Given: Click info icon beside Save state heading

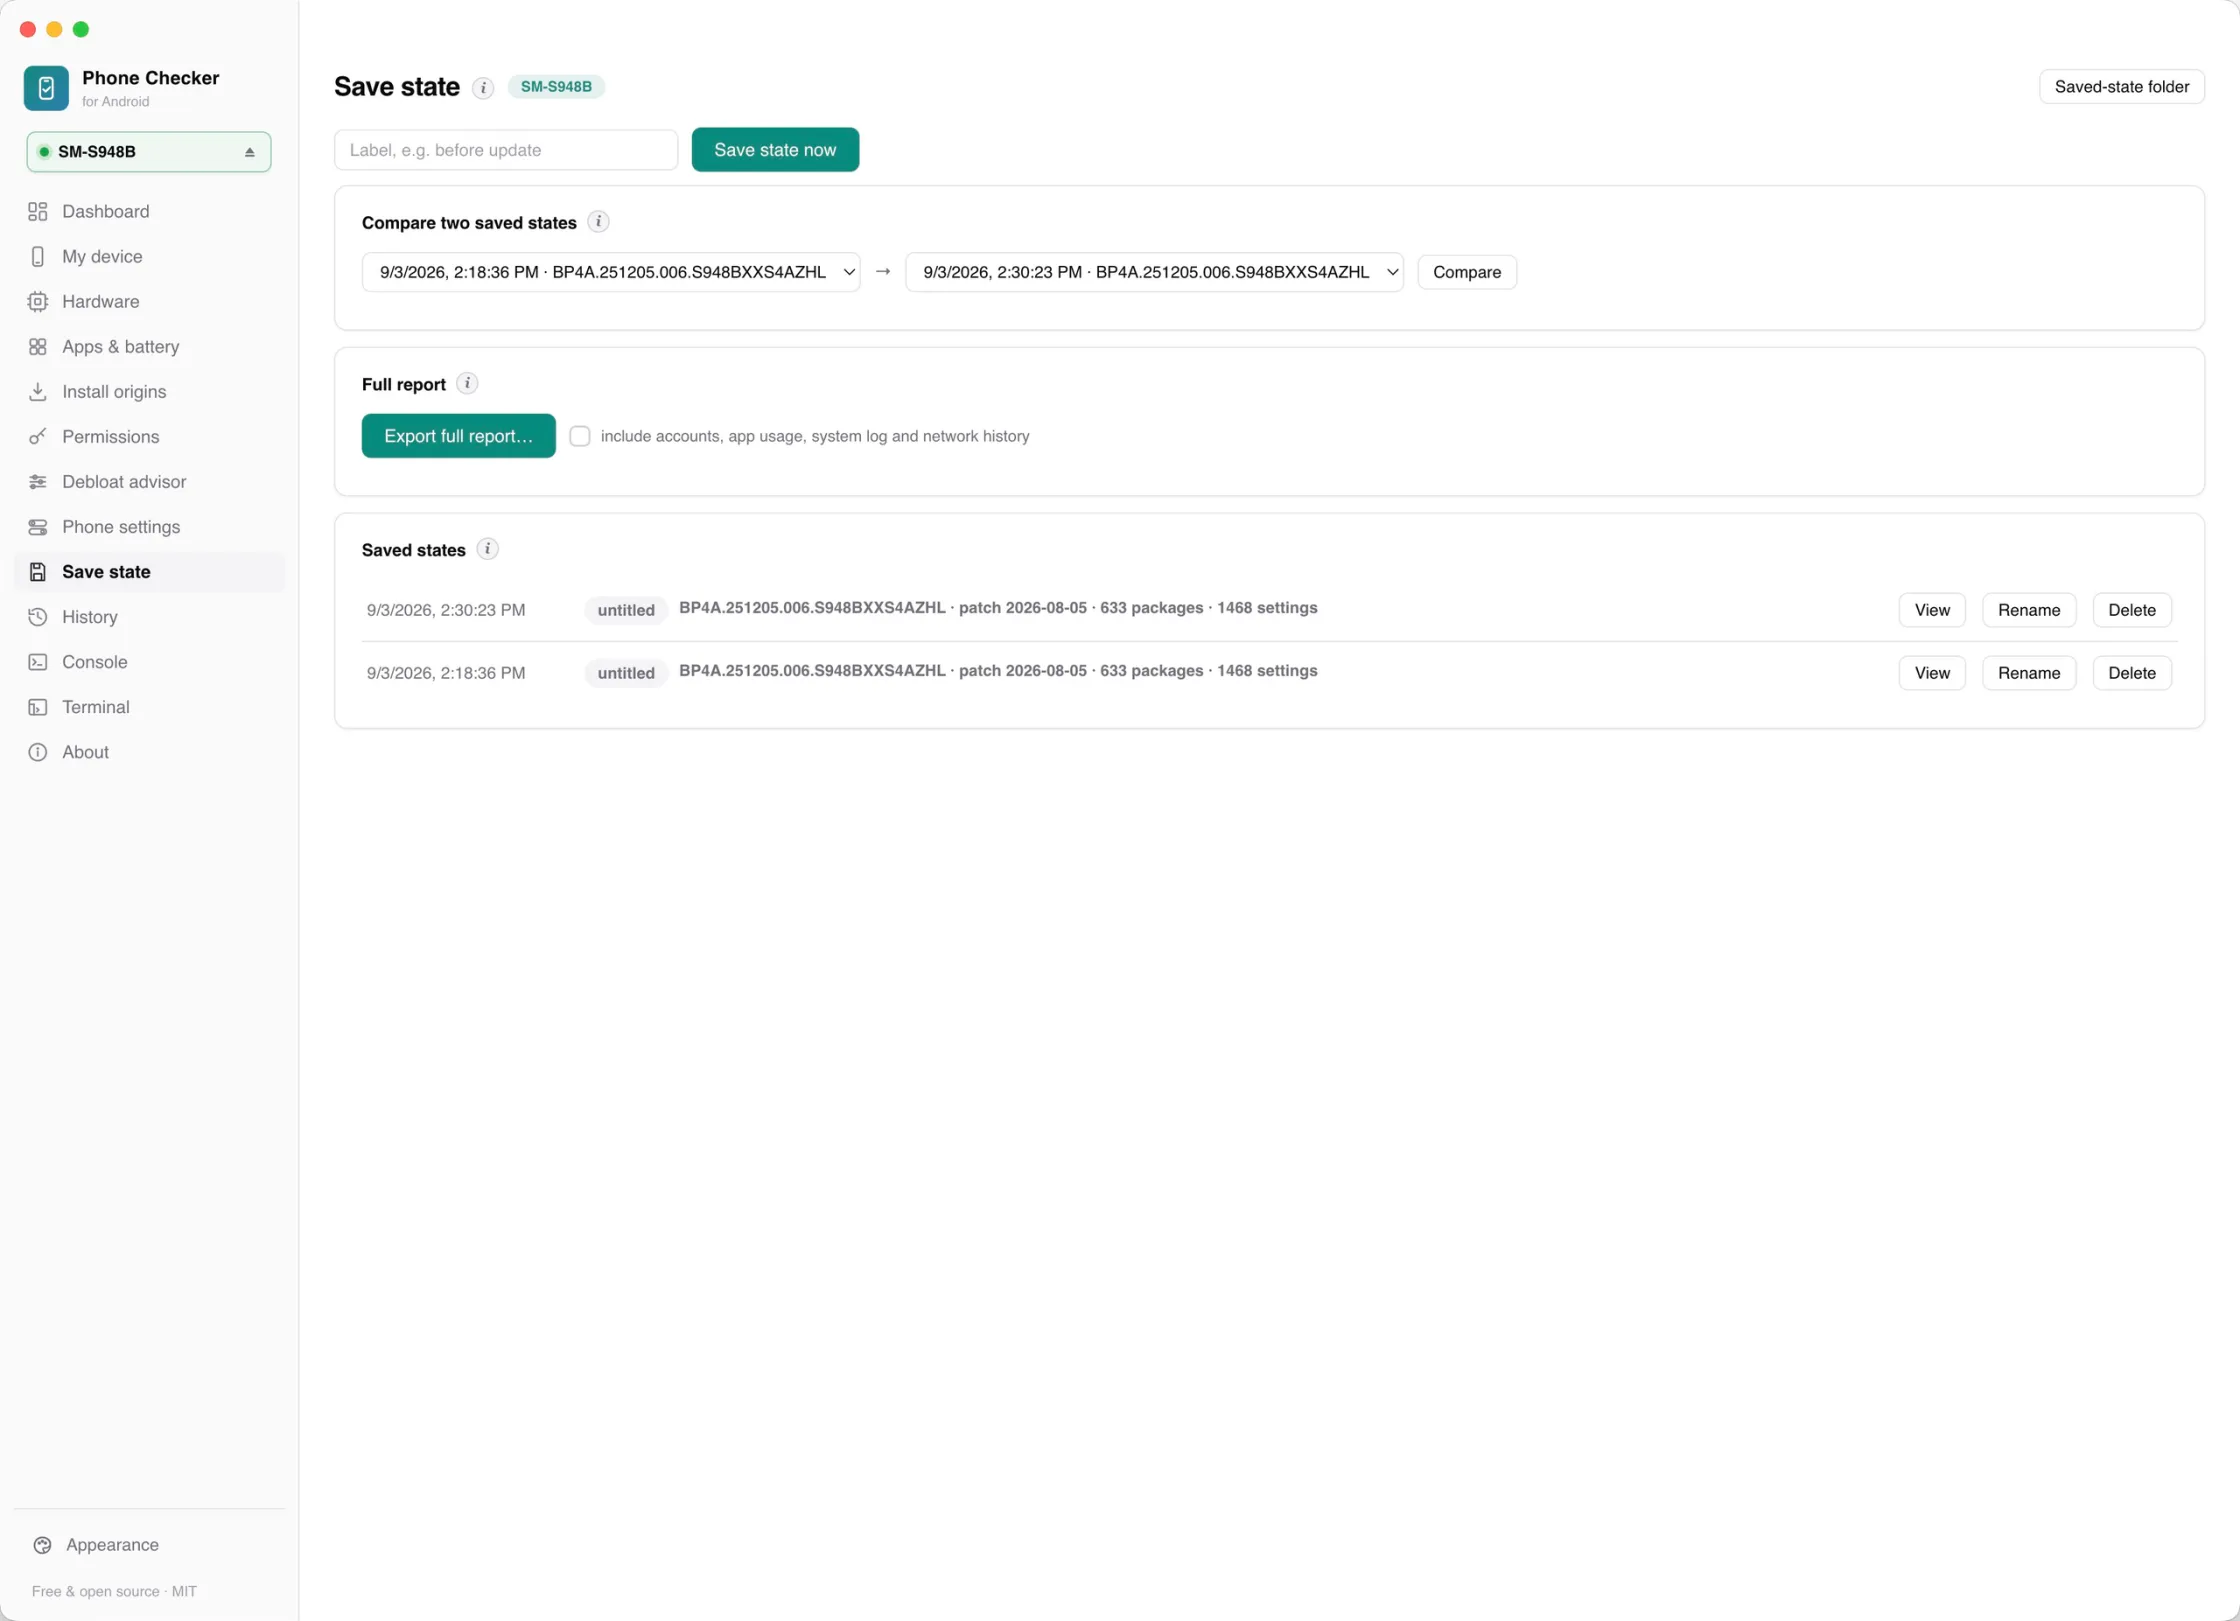Looking at the screenshot, I should pyautogui.click(x=483, y=88).
